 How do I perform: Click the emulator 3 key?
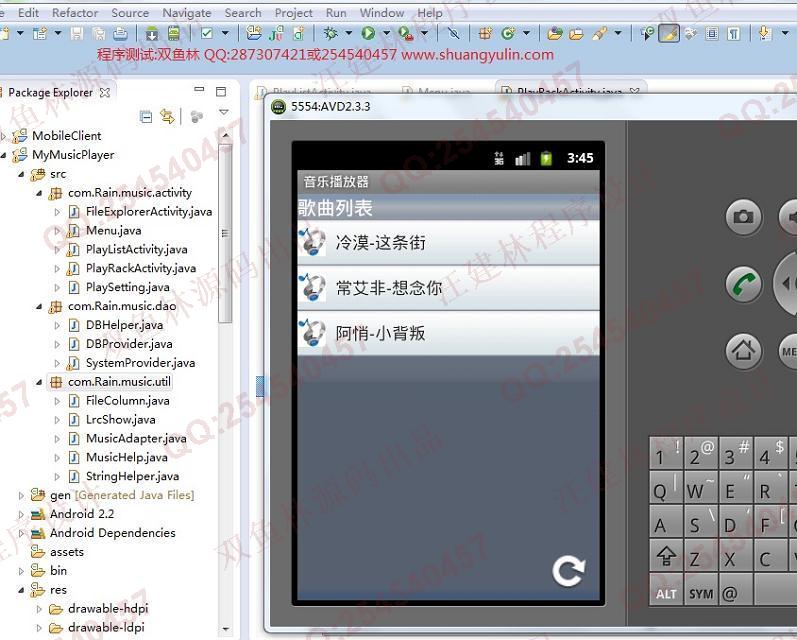click(x=735, y=453)
